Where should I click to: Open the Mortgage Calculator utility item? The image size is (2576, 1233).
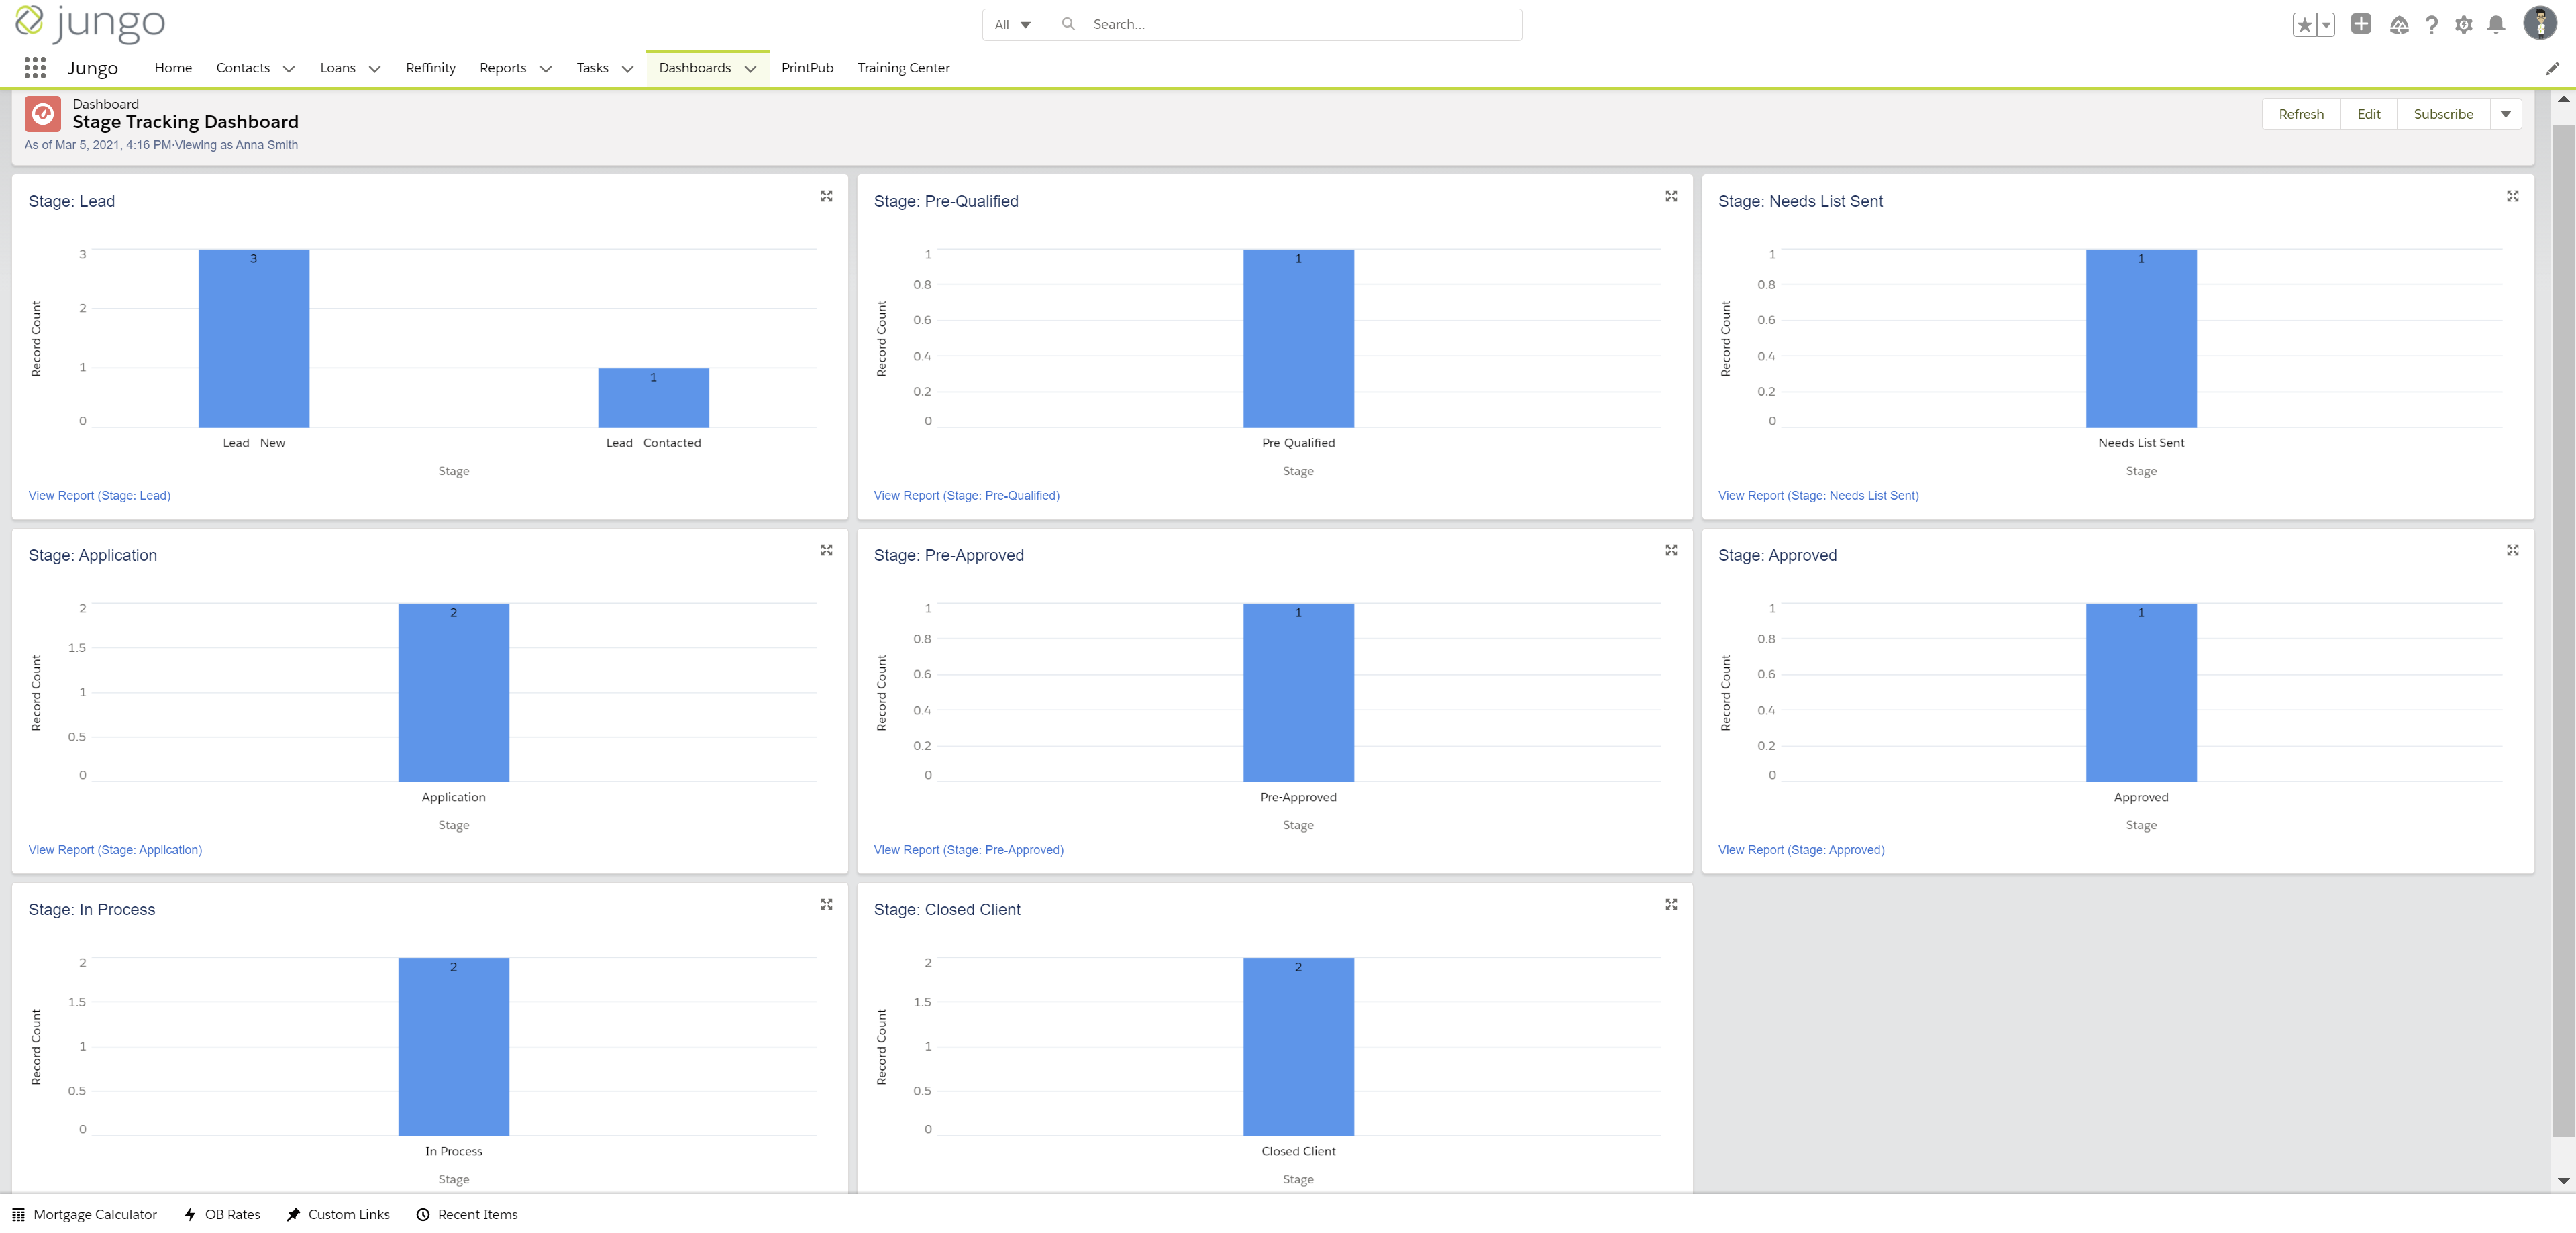tap(85, 1214)
